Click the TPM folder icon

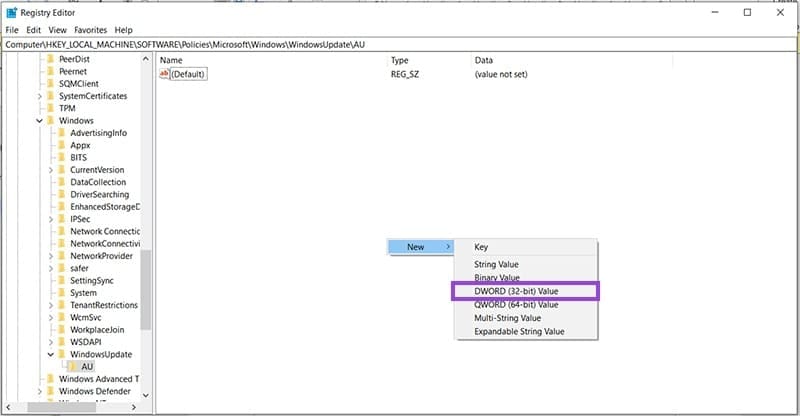pos(51,109)
